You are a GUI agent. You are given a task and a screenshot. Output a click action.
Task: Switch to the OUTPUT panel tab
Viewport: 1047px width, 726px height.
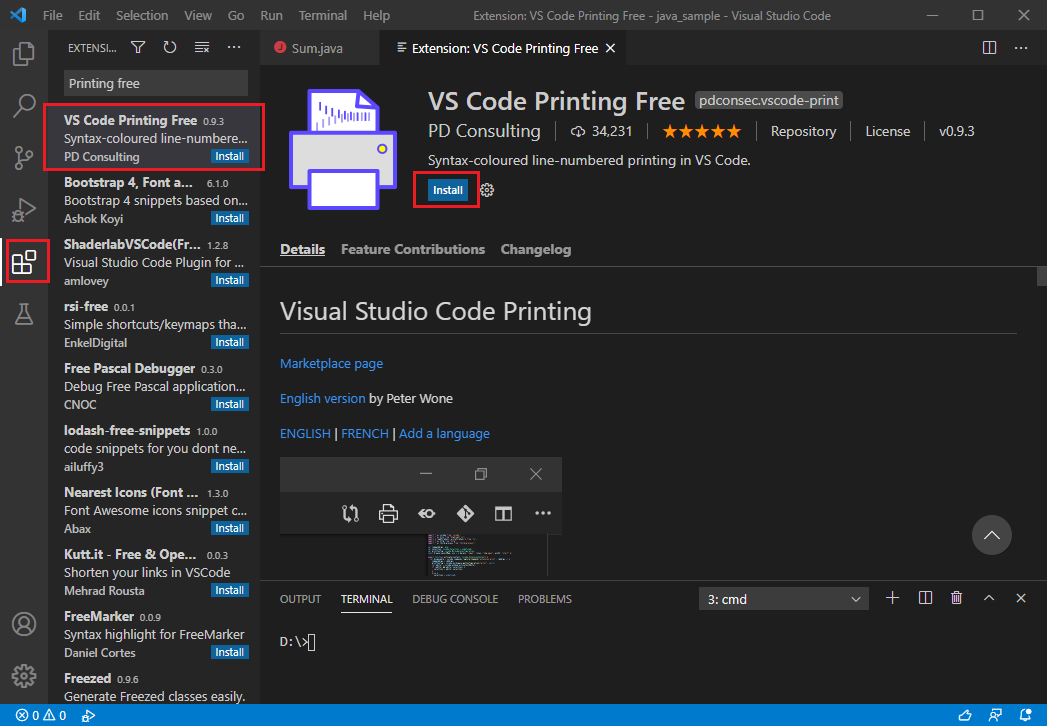pos(300,599)
